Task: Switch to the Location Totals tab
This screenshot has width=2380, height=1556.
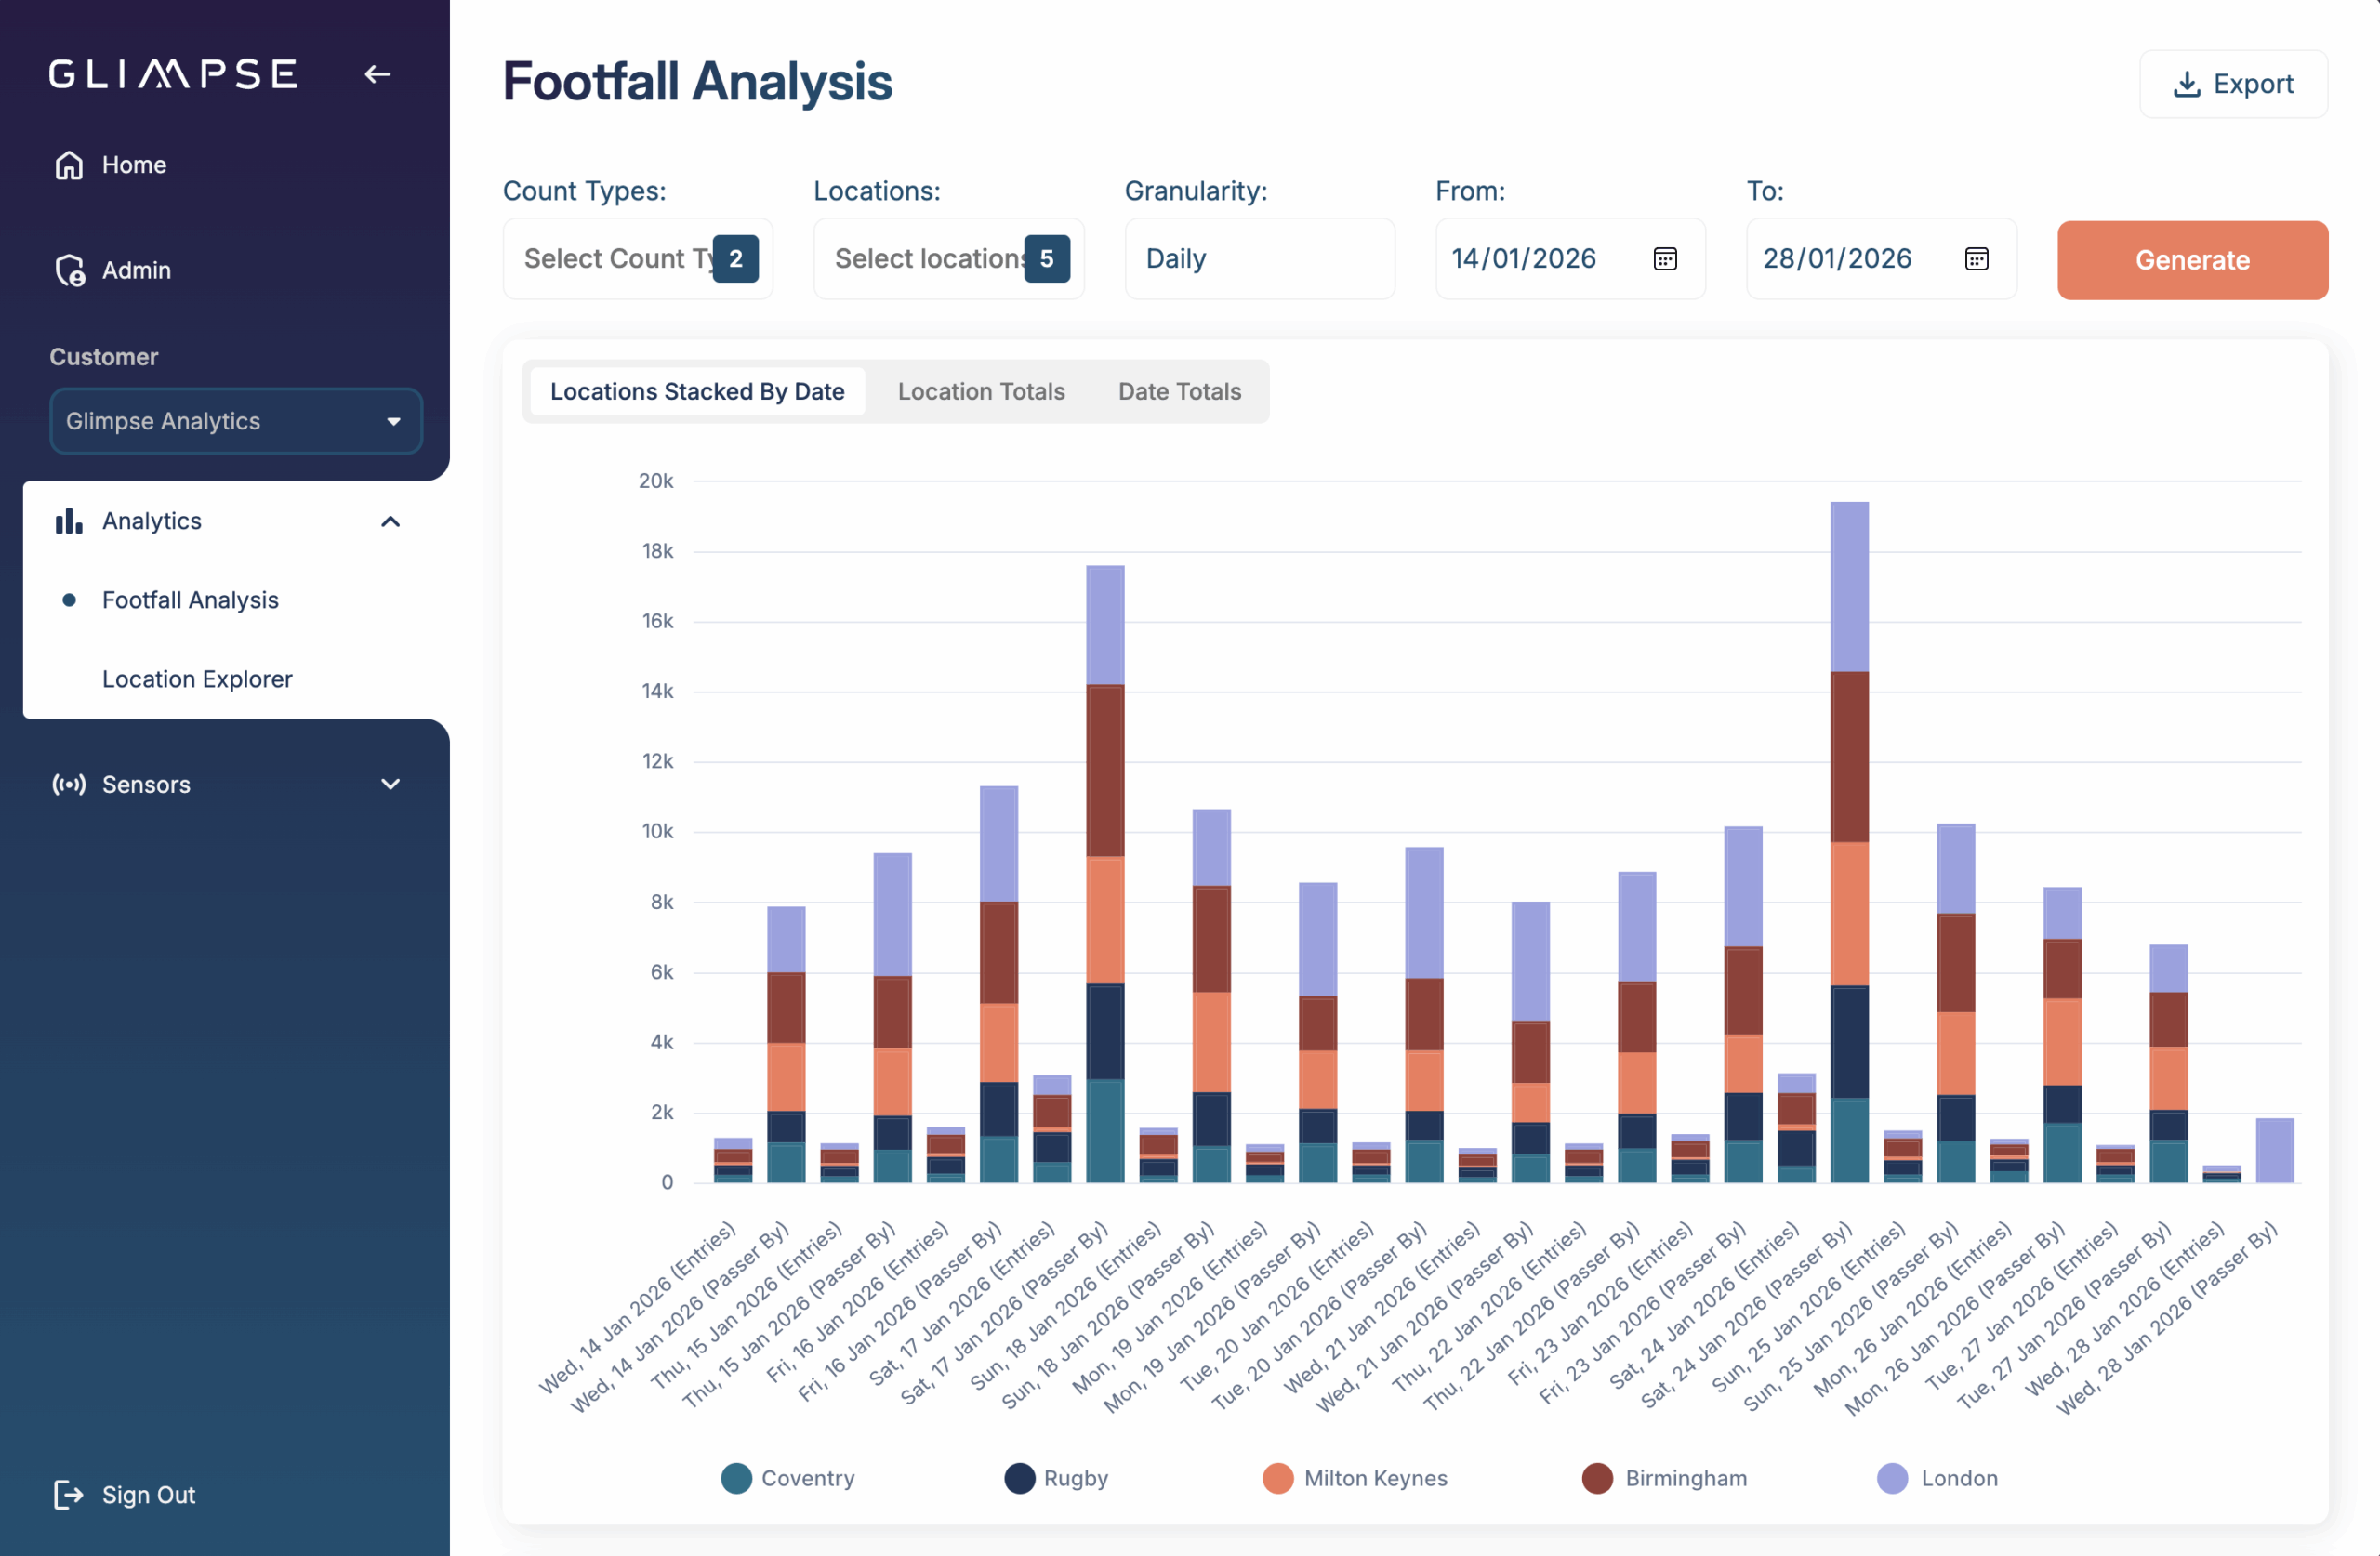Action: click(x=981, y=391)
